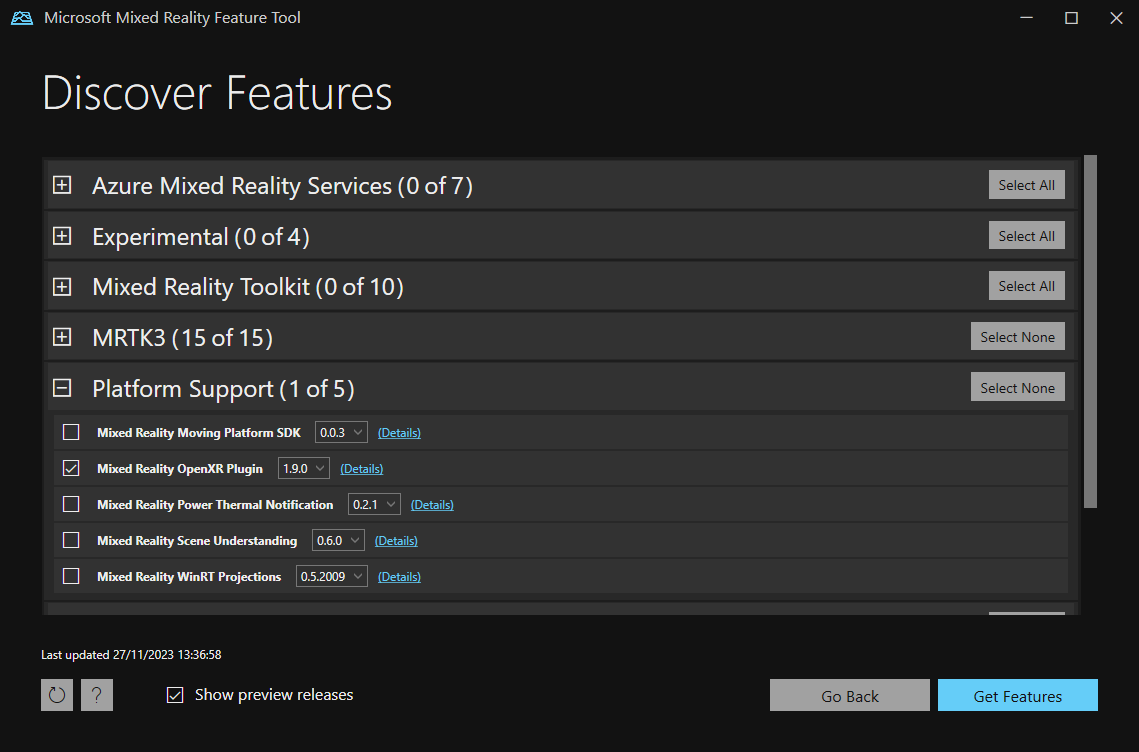
Task: Expand Mixed Reality Toolkit plus icon
Action: pos(62,286)
